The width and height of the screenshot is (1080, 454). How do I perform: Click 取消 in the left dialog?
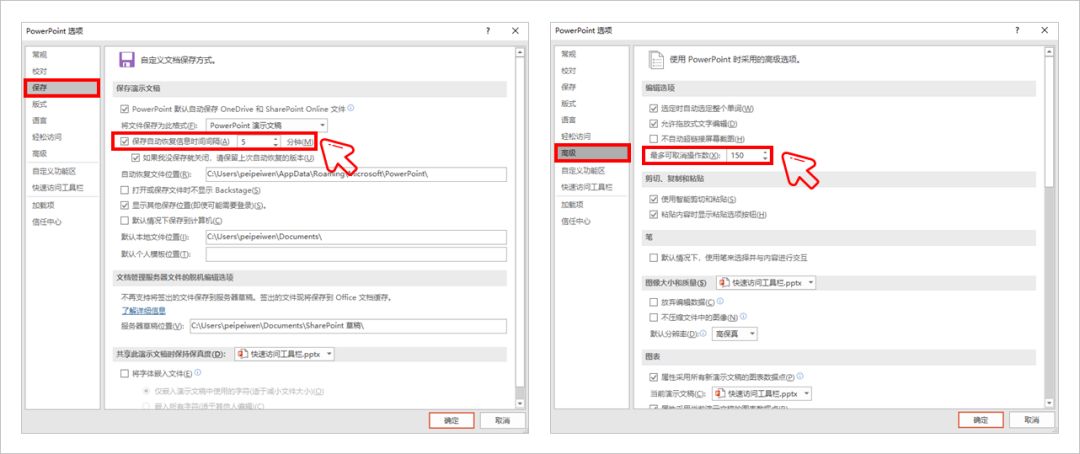[x=501, y=421]
